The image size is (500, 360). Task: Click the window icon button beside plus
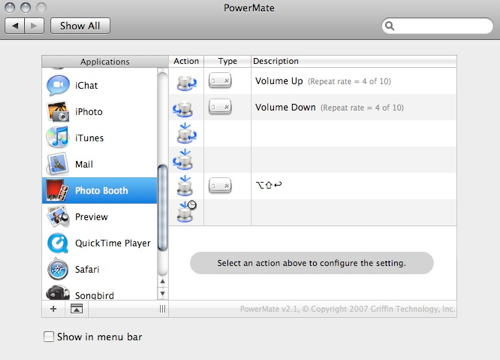[77, 309]
